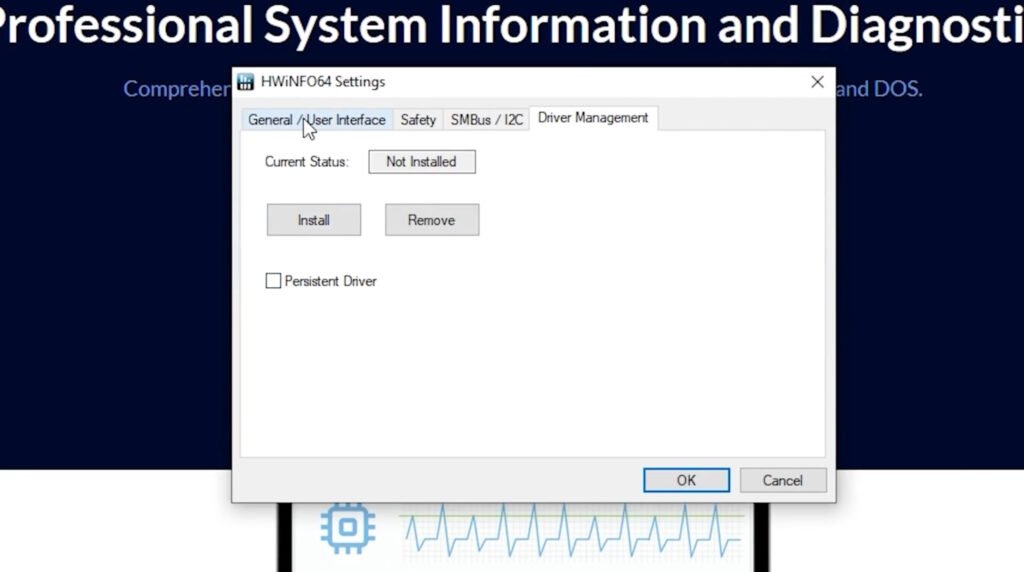Enable the Persistent Driver checkbox
Viewport: 1024px width, 572px height.
click(x=273, y=281)
